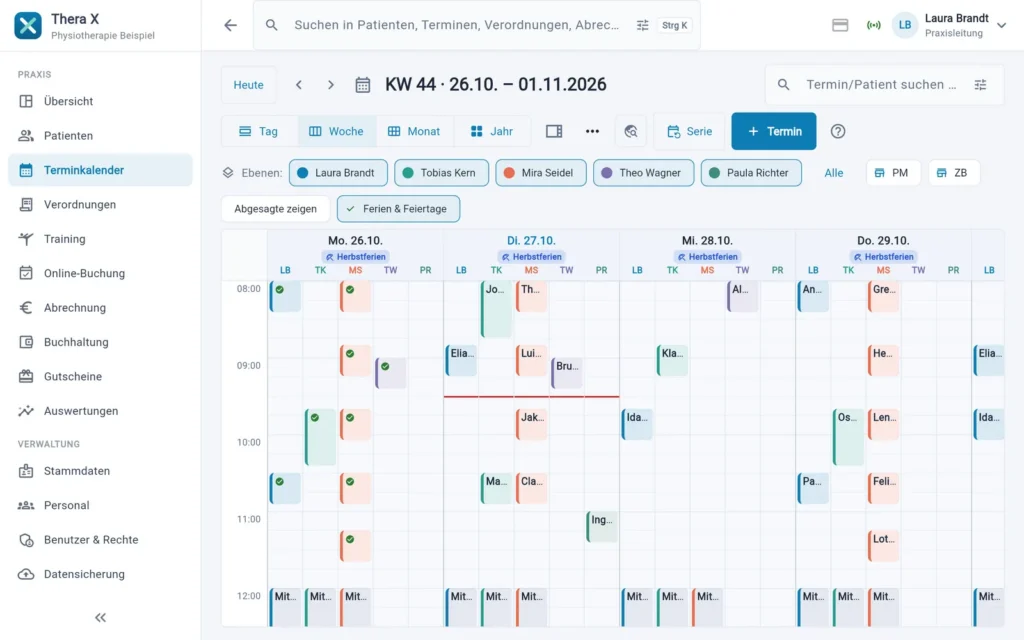The image size is (1024, 640).
Task: Click the Thera X logo icon
Action: [x=28, y=25]
